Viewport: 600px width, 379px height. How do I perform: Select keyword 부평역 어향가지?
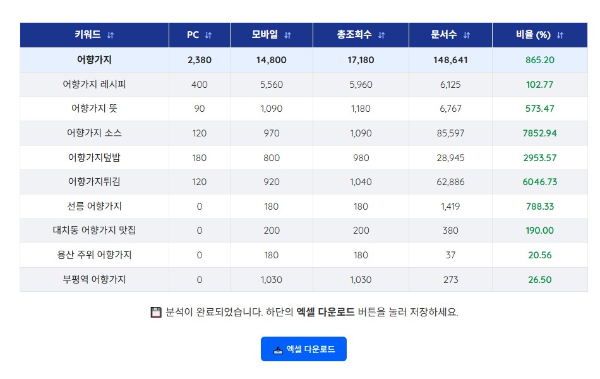click(x=94, y=279)
